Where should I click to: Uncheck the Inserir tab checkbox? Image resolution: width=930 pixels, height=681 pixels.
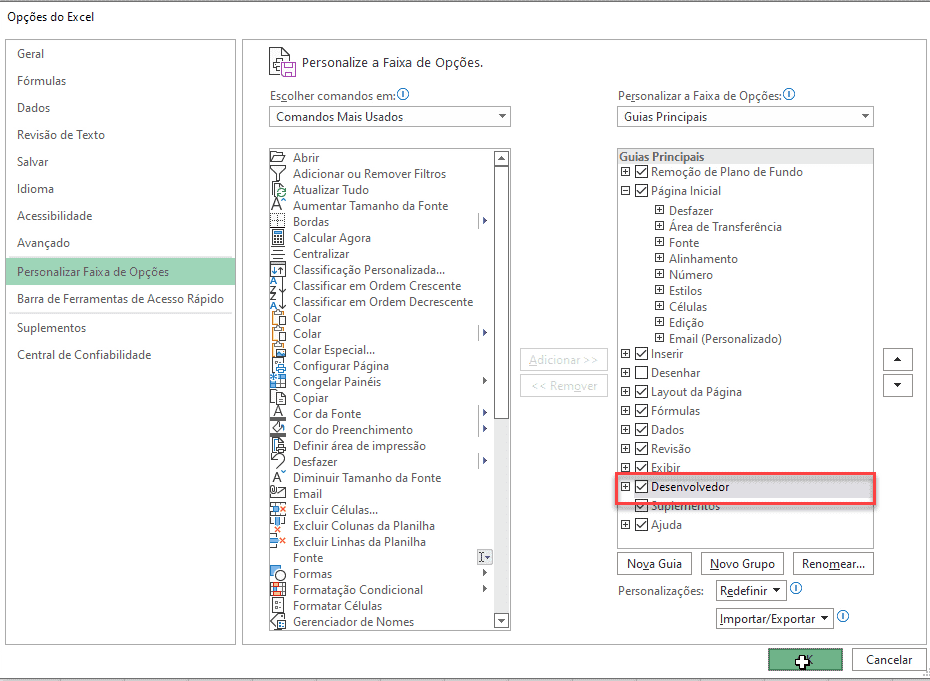pyautogui.click(x=641, y=354)
